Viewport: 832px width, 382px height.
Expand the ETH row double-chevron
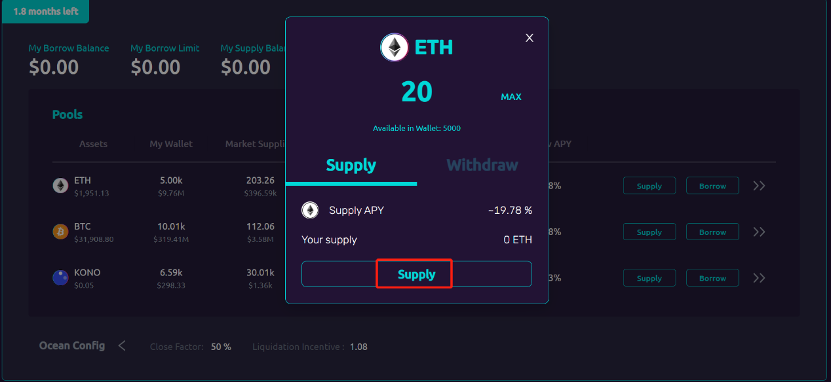pos(759,186)
